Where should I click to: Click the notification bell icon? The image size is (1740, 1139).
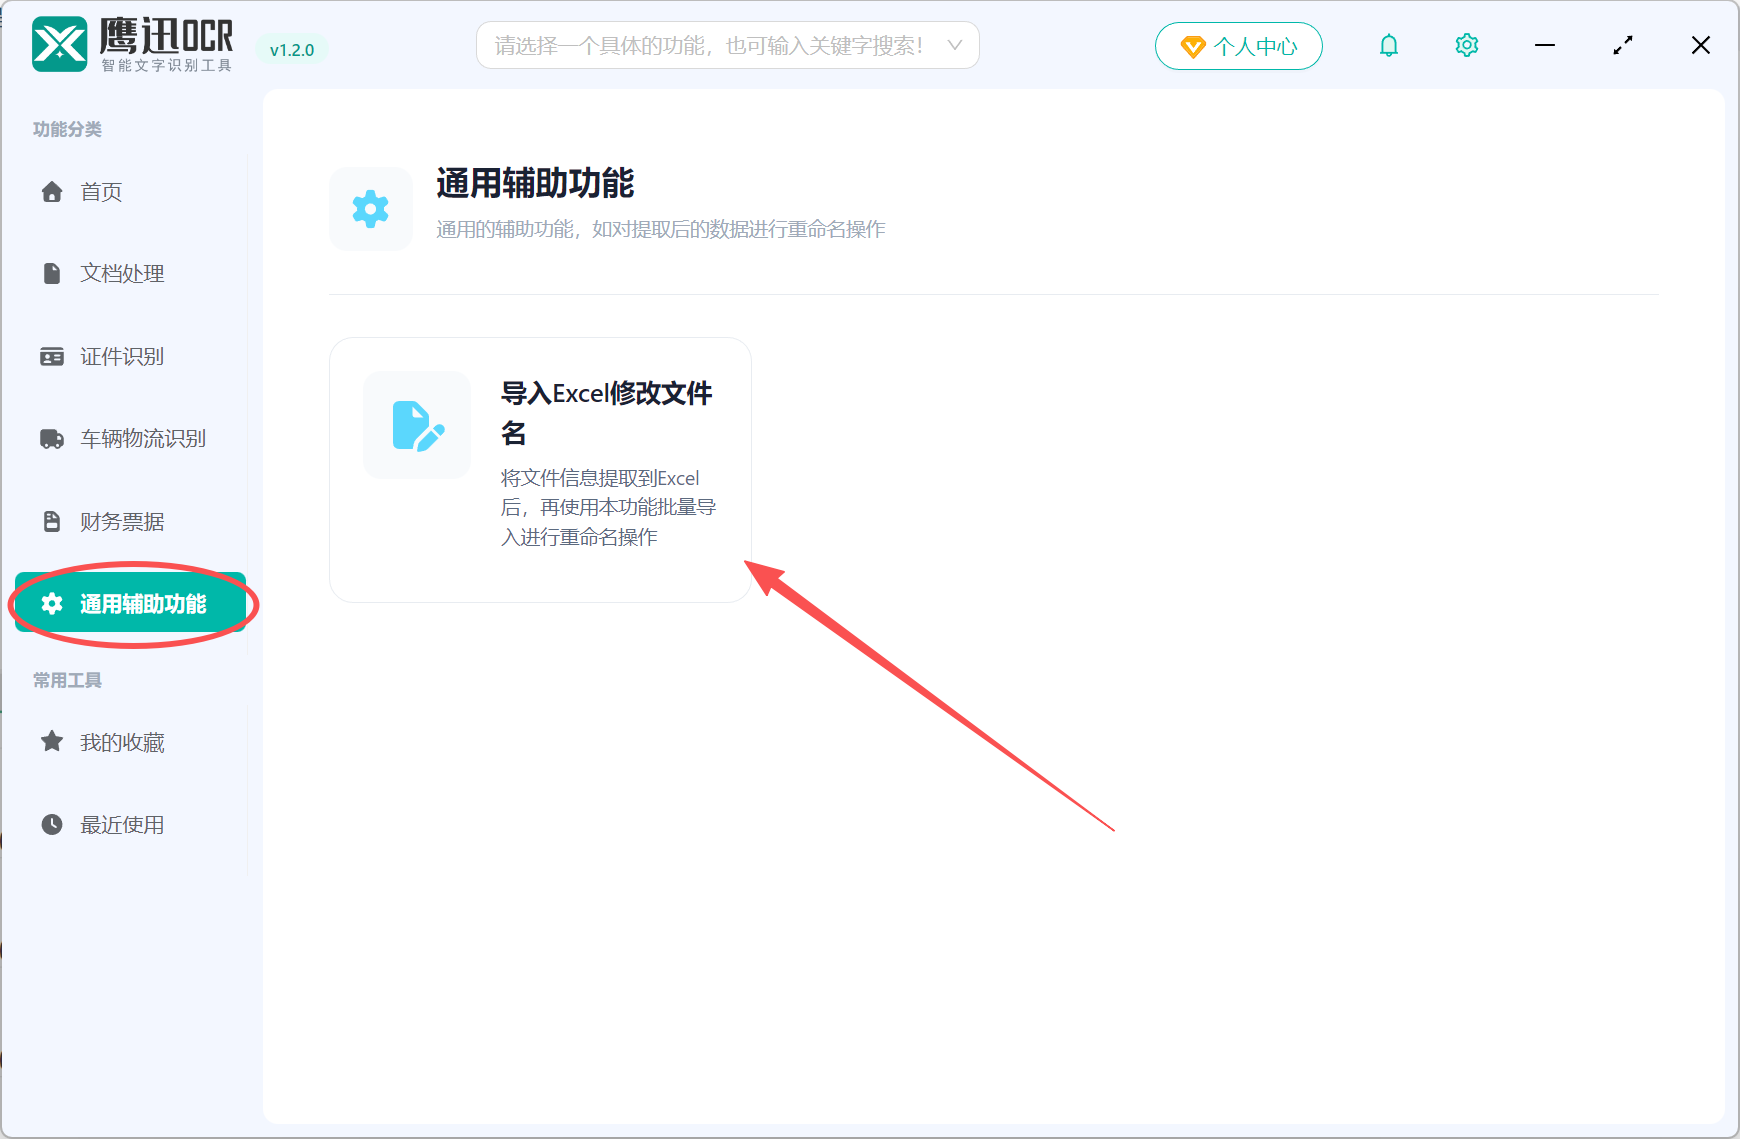click(x=1388, y=44)
